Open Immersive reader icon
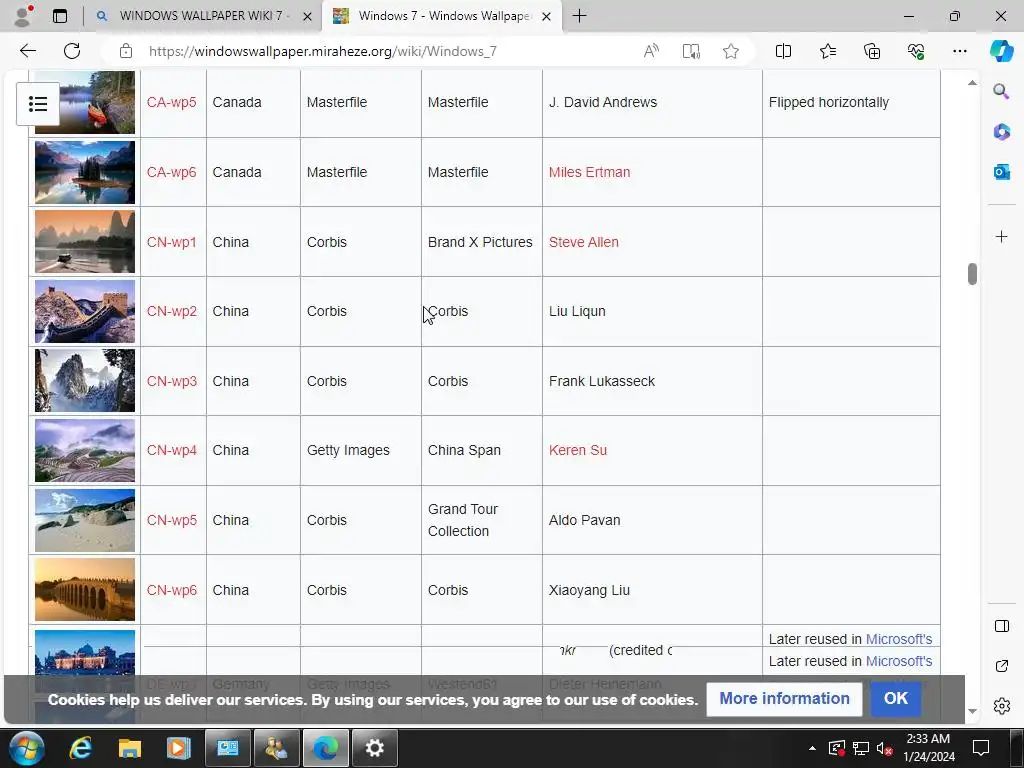The width and height of the screenshot is (1024, 768). pyautogui.click(x=691, y=51)
